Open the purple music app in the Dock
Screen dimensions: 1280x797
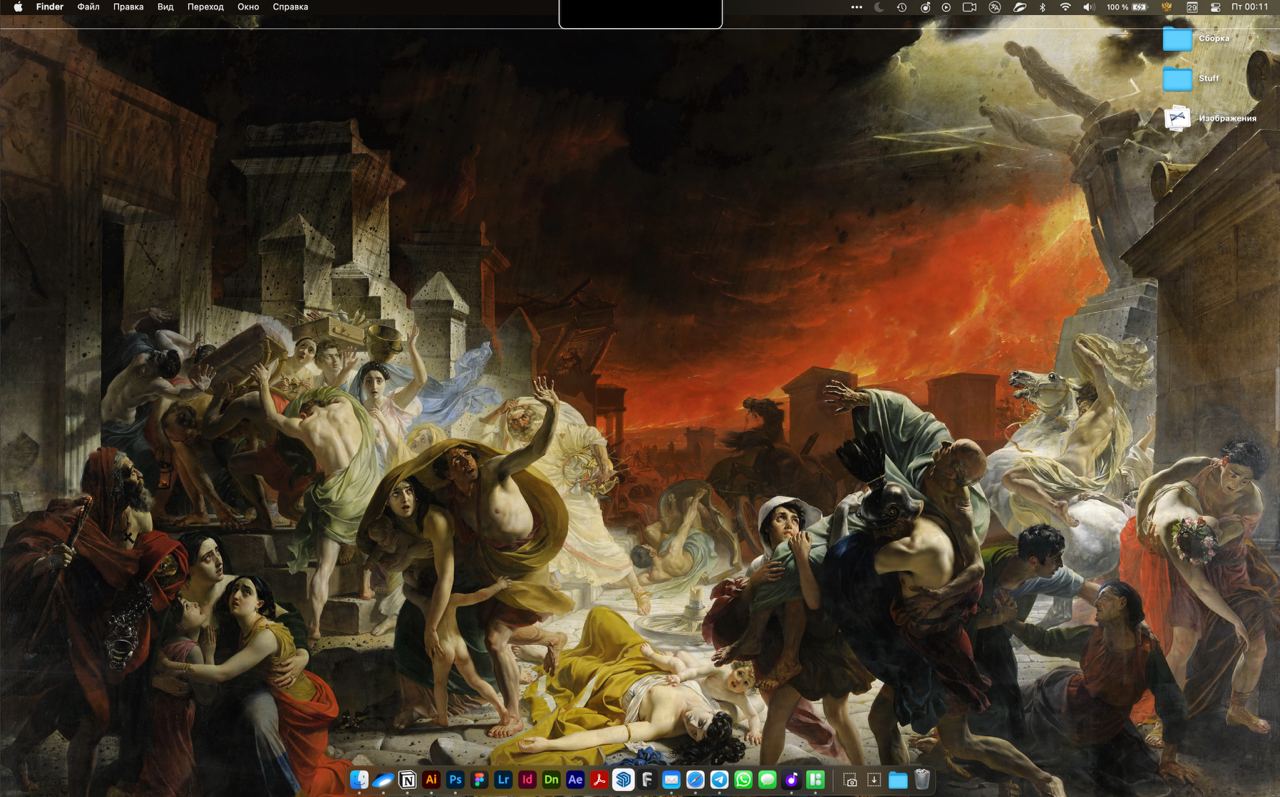(x=791, y=780)
